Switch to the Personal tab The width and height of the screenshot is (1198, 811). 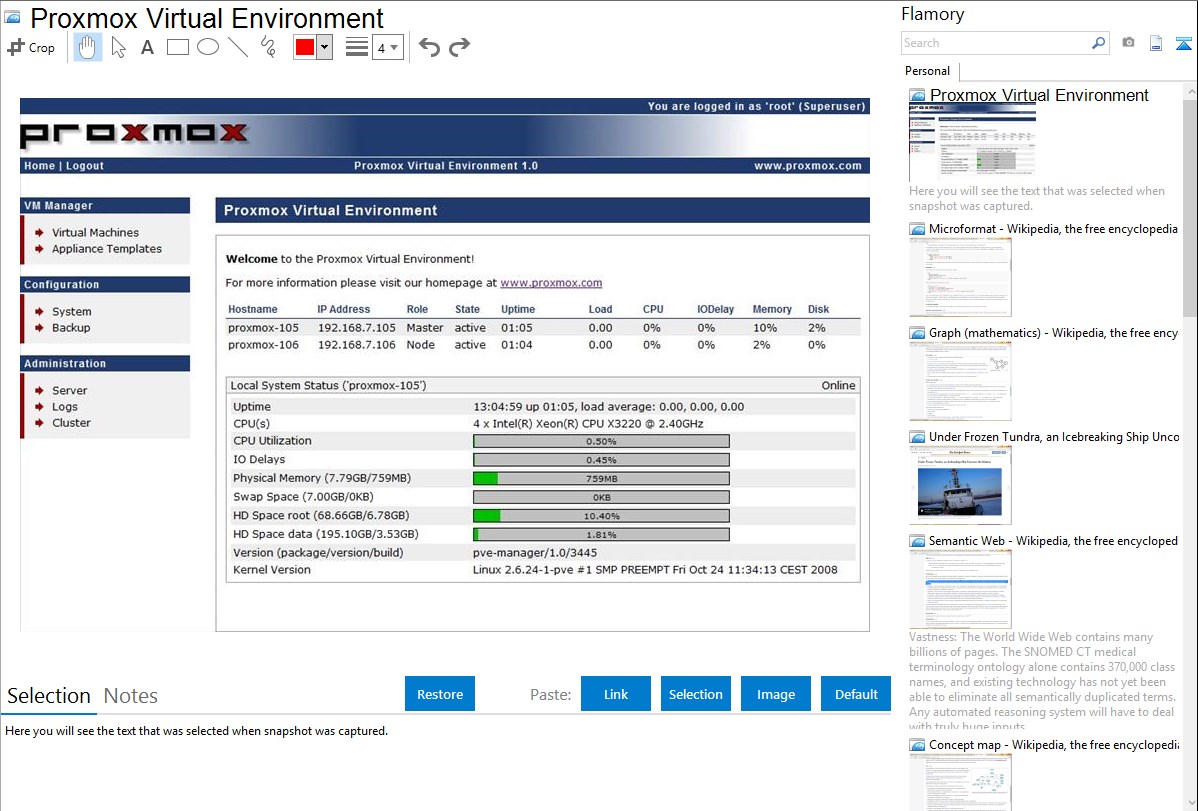point(928,71)
